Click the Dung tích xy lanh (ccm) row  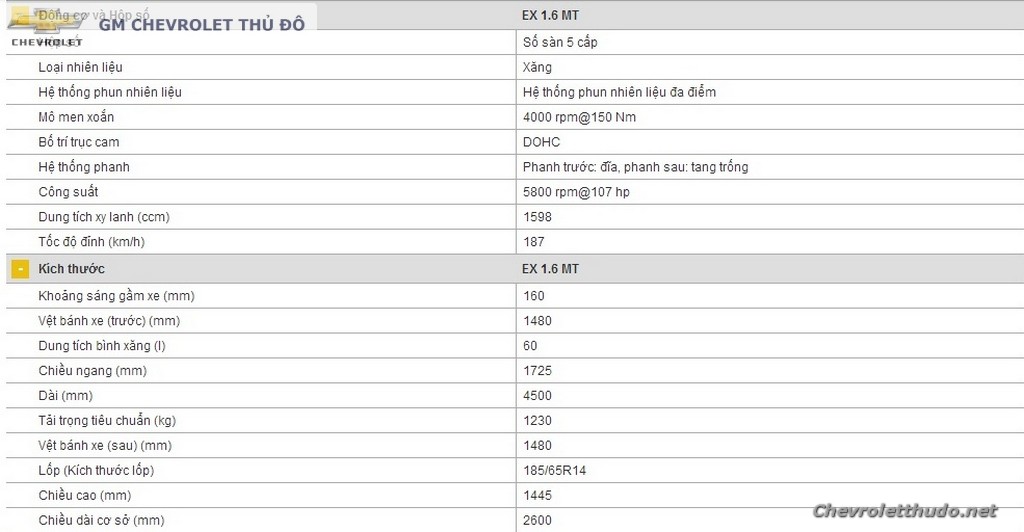[x=515, y=217]
